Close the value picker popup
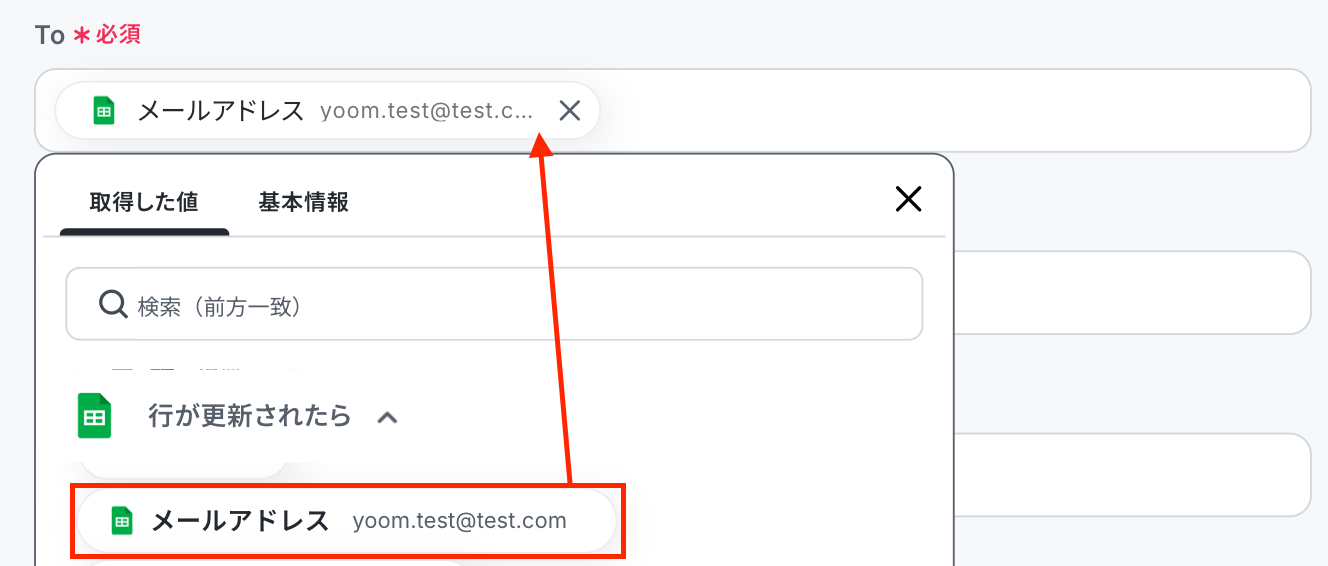 pos(908,199)
